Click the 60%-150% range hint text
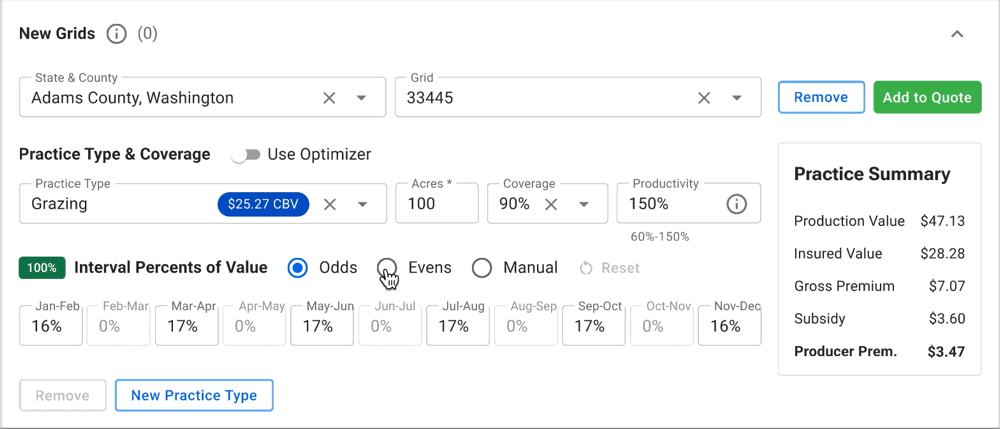 pyautogui.click(x=660, y=236)
